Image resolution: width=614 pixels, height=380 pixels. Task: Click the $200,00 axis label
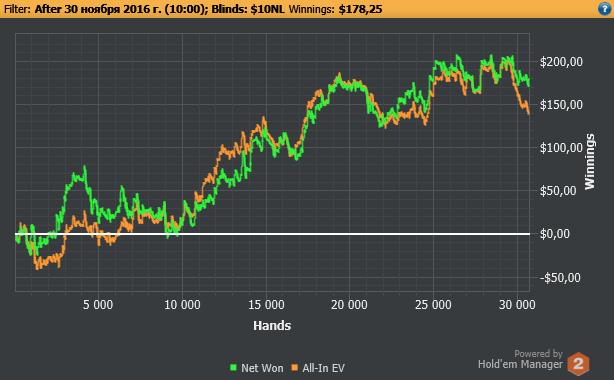pyautogui.click(x=561, y=62)
